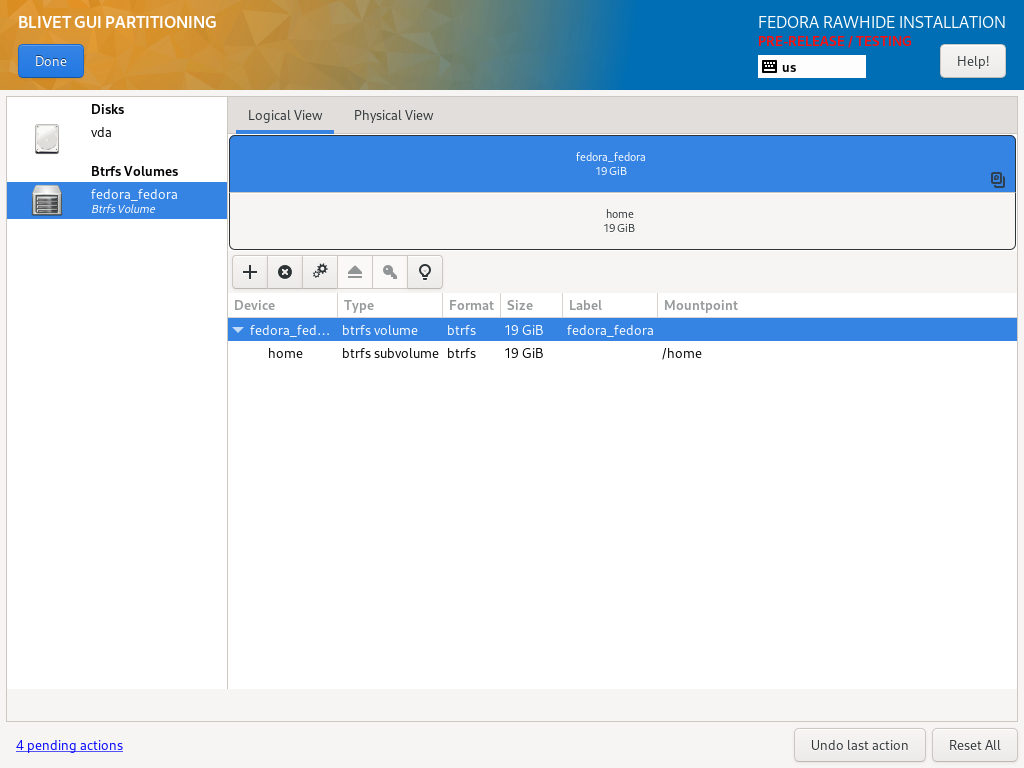This screenshot has height=768, width=1024.
Task: Click the fedora_fedora label cell
Action: (x=610, y=330)
